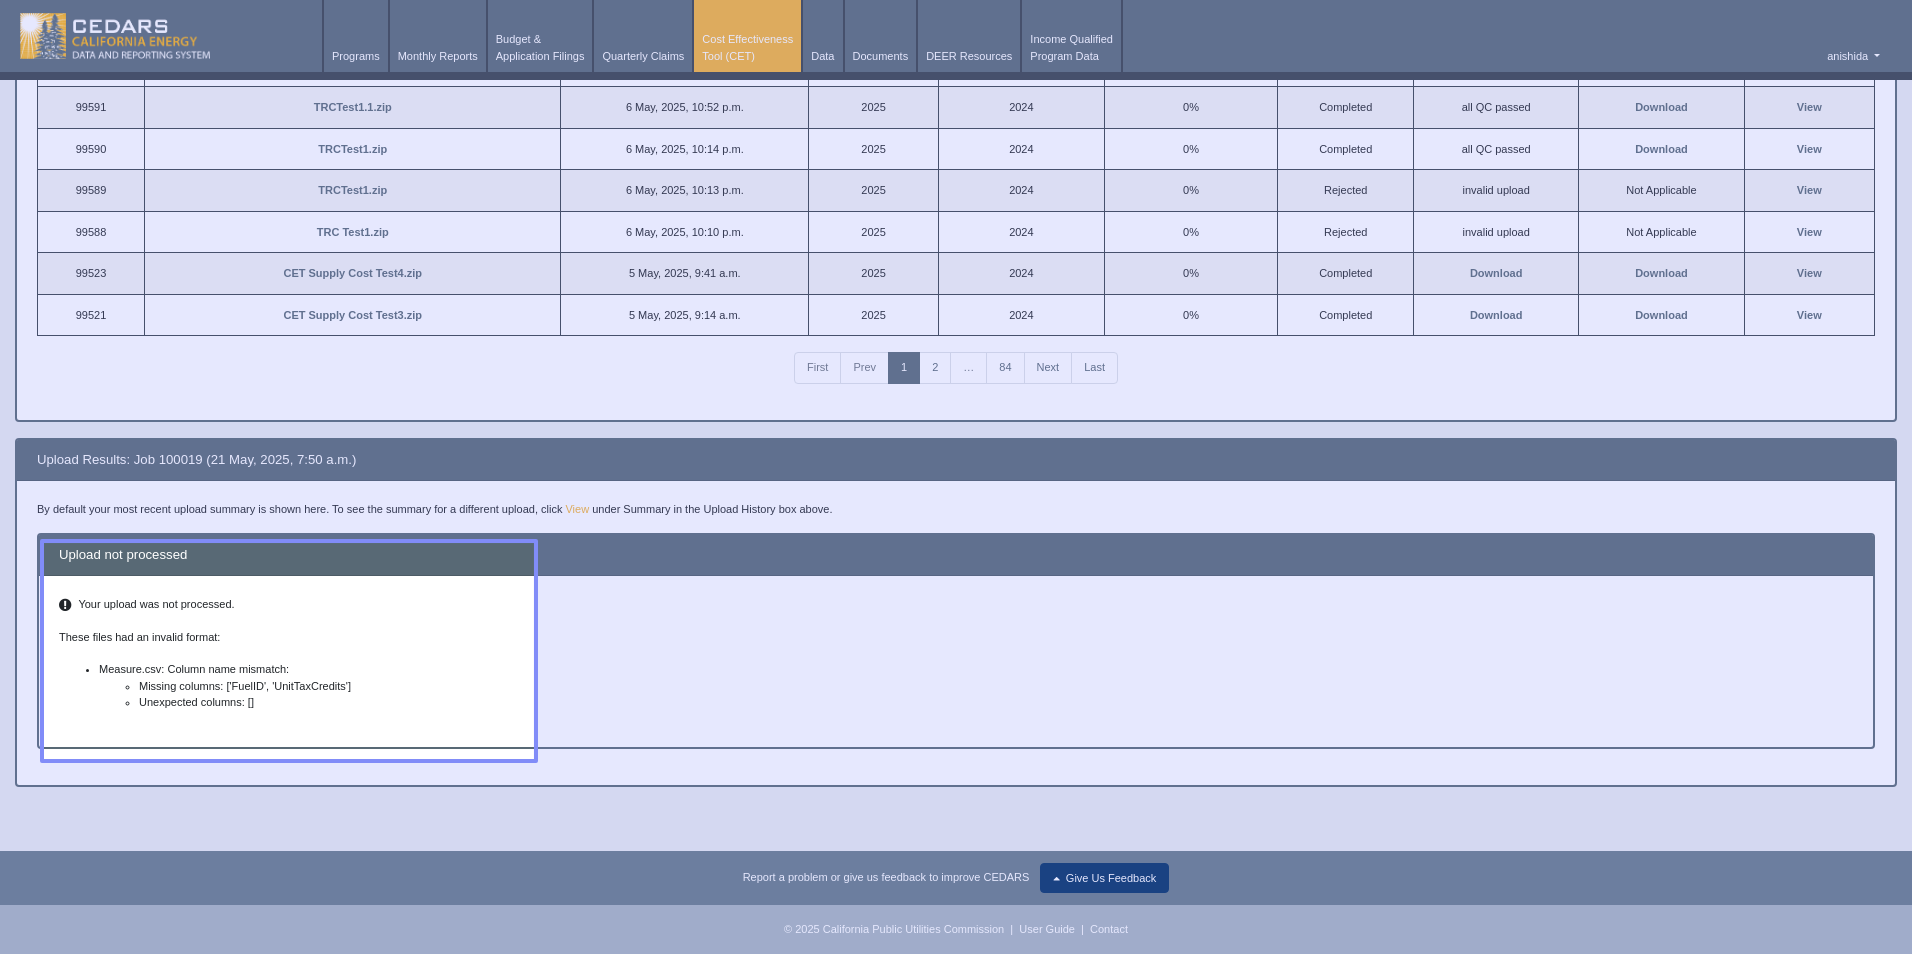Click the Contact footer link

[x=1108, y=929]
